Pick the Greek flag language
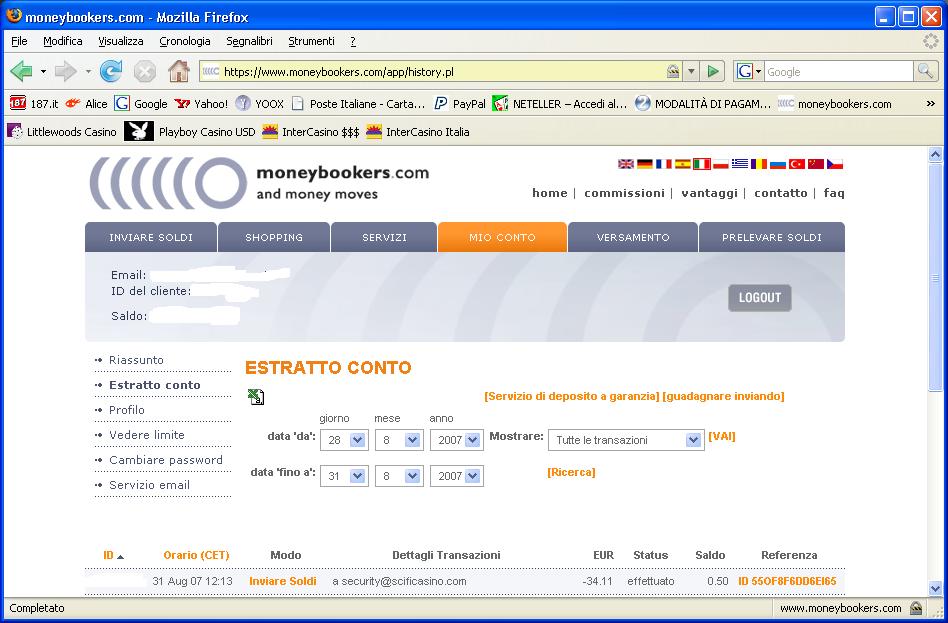This screenshot has height=623, width=948. click(739, 164)
